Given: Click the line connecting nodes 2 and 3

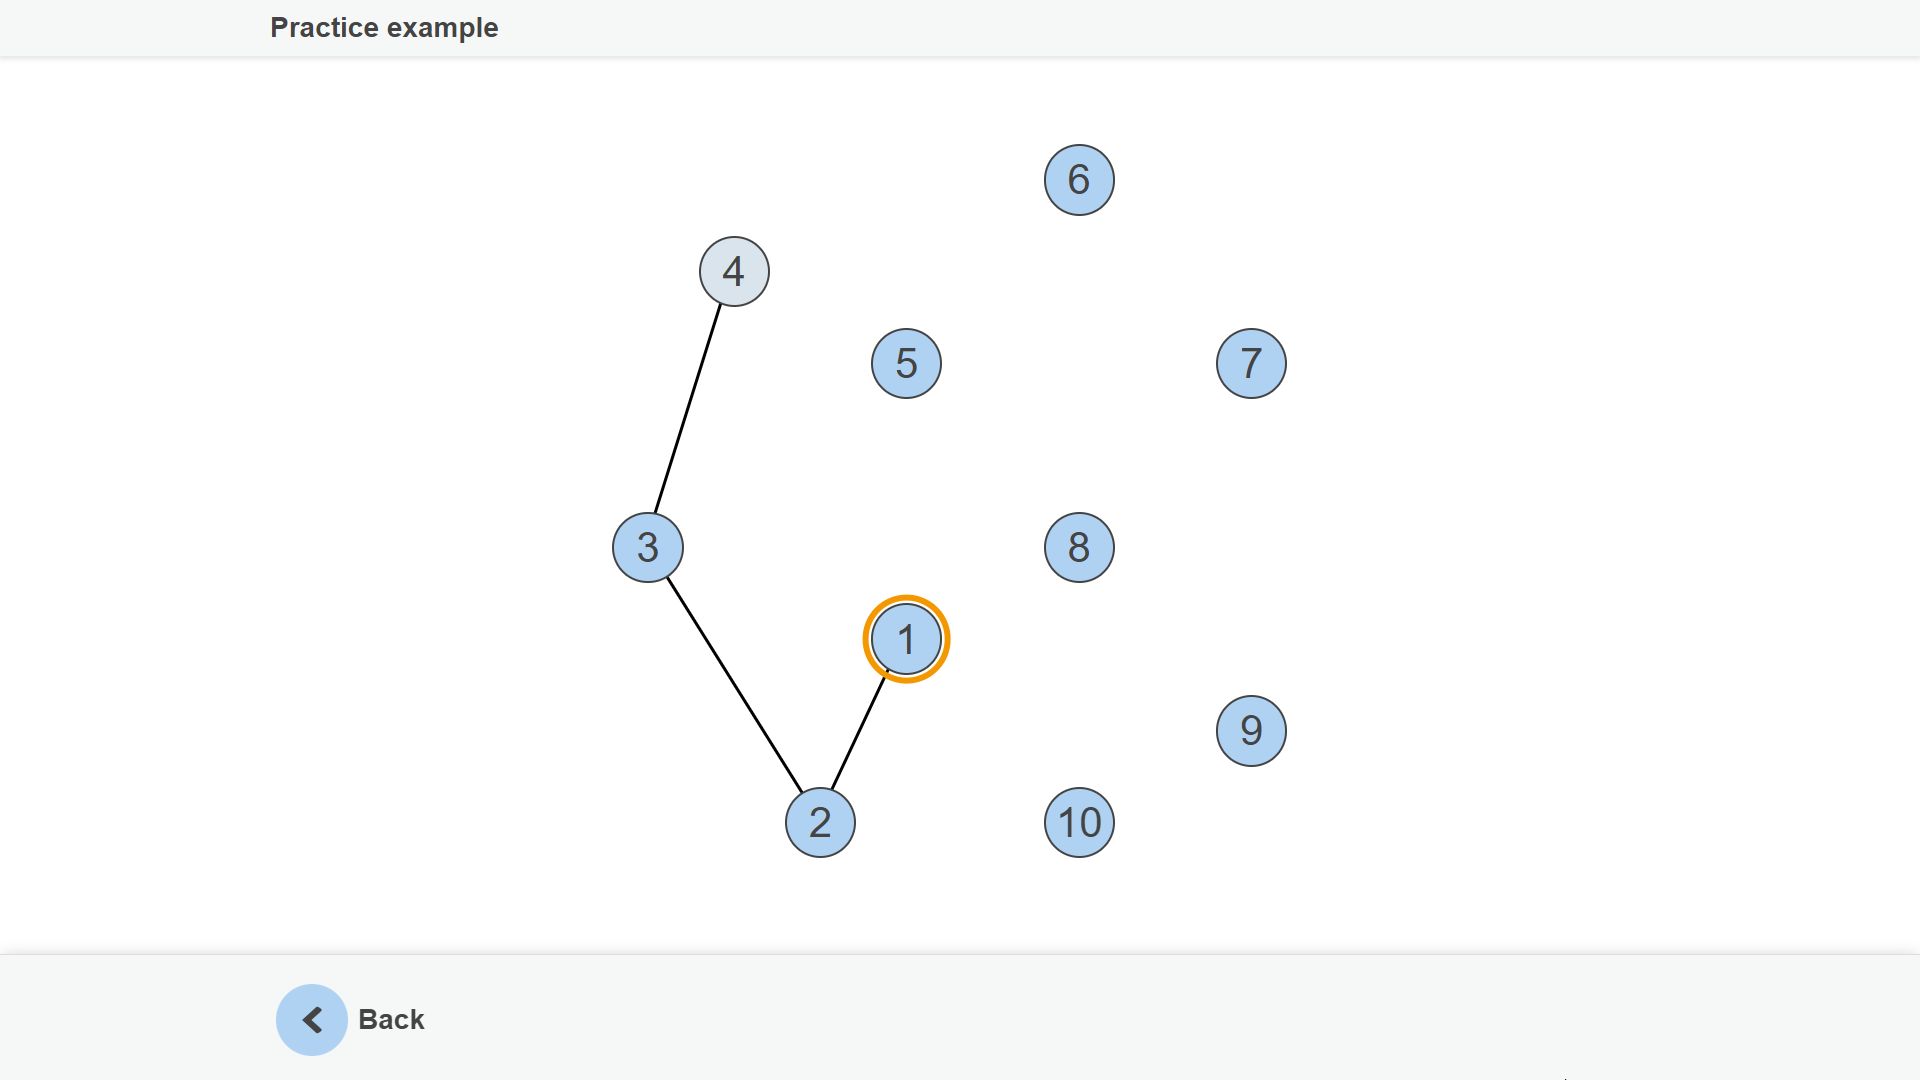Looking at the screenshot, I should pyautogui.click(x=735, y=686).
